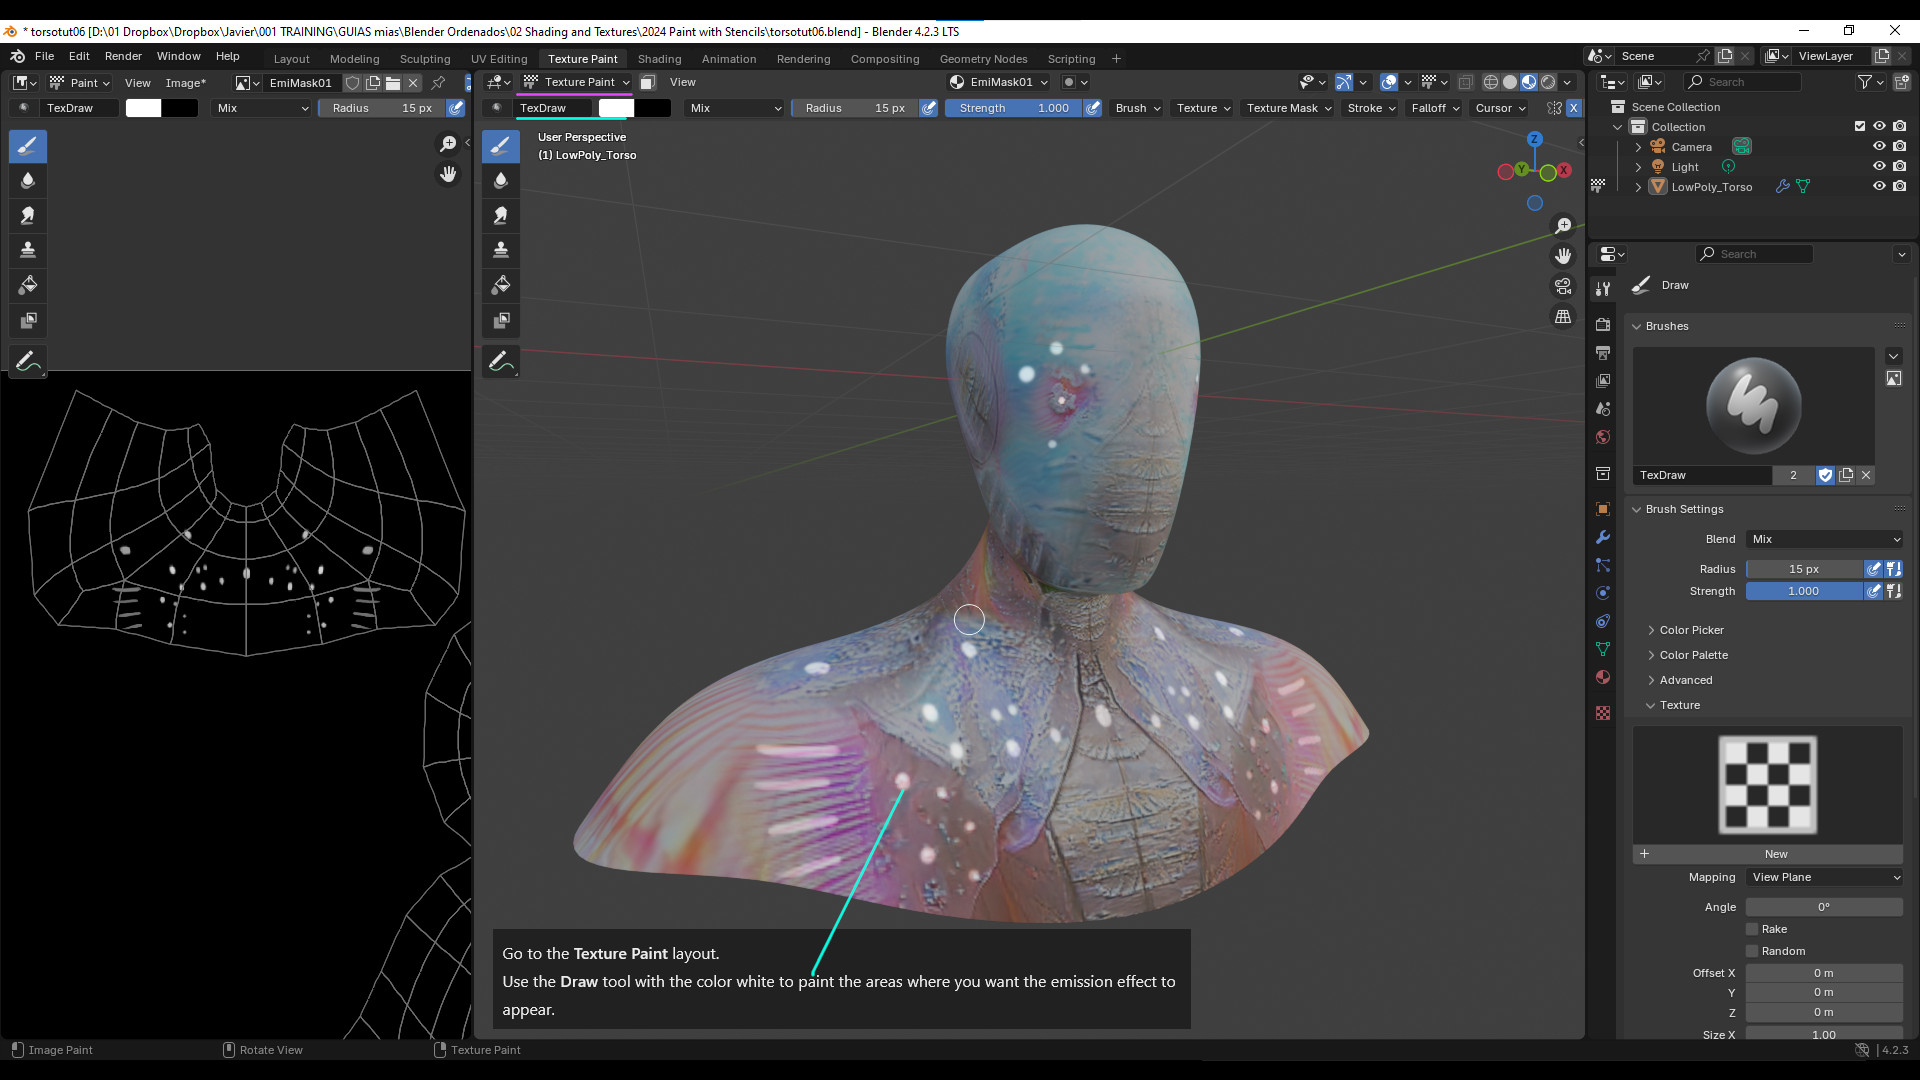The width and height of the screenshot is (1920, 1080).
Task: Click the white color swatch in viewport header
Action: tap(616, 108)
